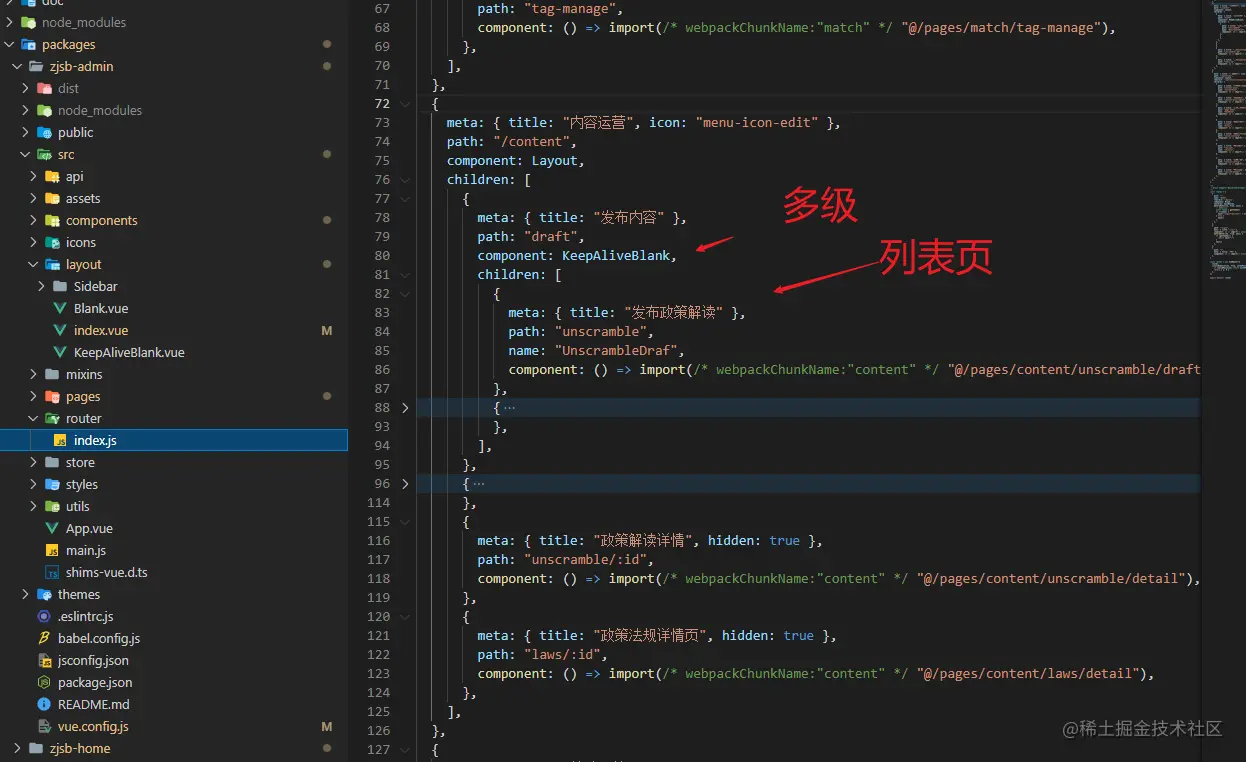
Task: Unfold the collapsed code block at line 96
Action: (405, 483)
